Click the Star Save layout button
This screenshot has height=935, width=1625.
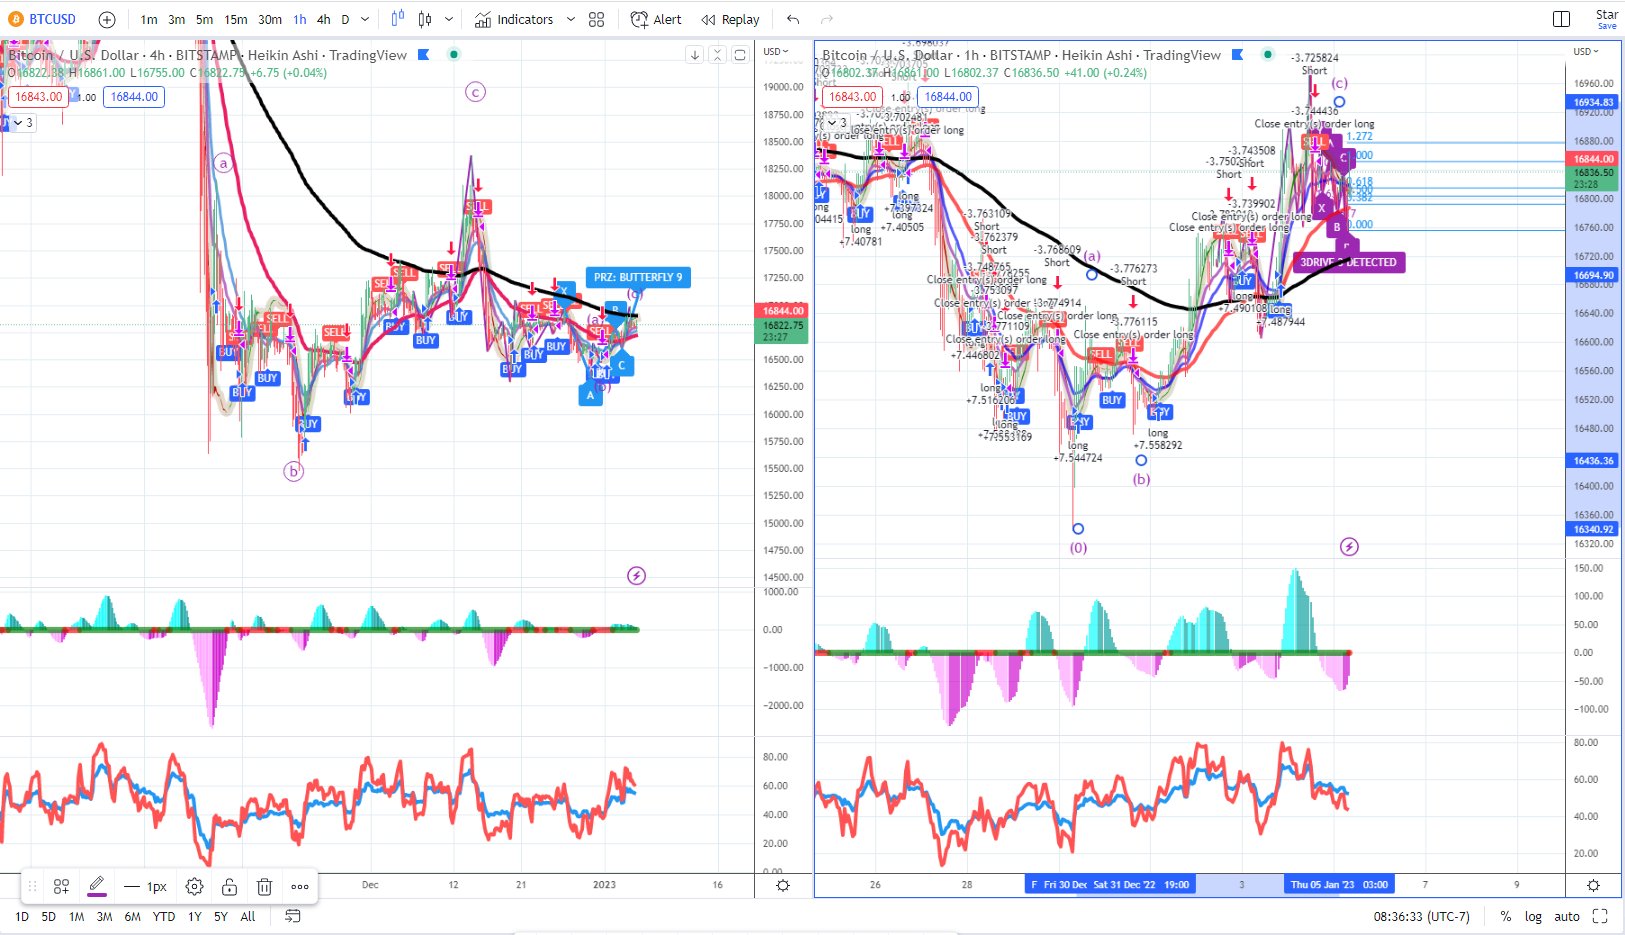1606,19
